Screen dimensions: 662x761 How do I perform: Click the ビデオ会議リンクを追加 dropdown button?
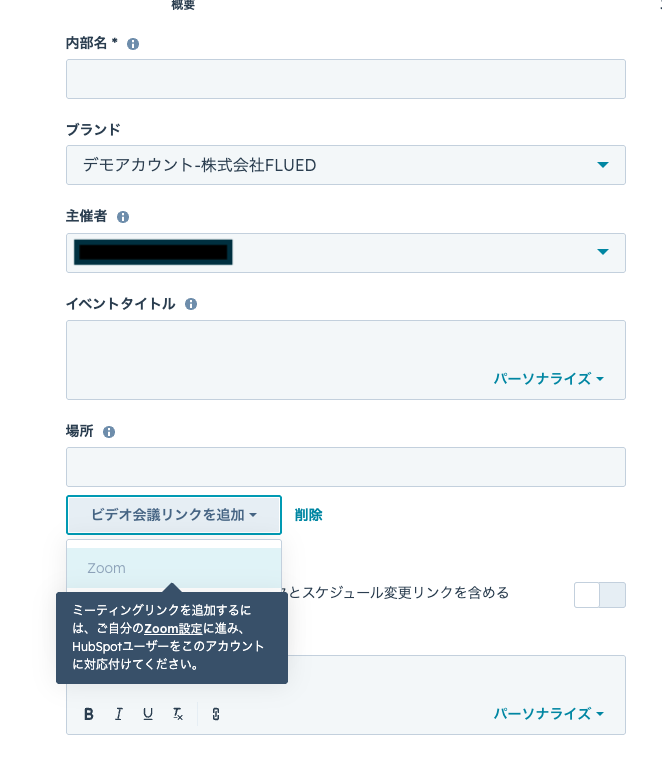(x=174, y=515)
